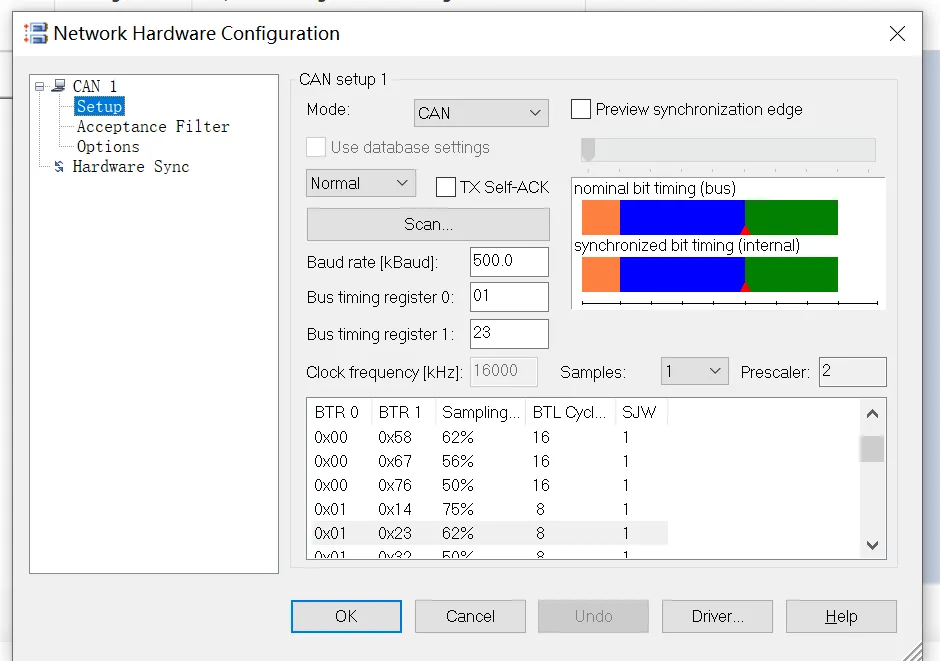Click the 75% sampling point cell
This screenshot has width=940, height=661.
[458, 509]
